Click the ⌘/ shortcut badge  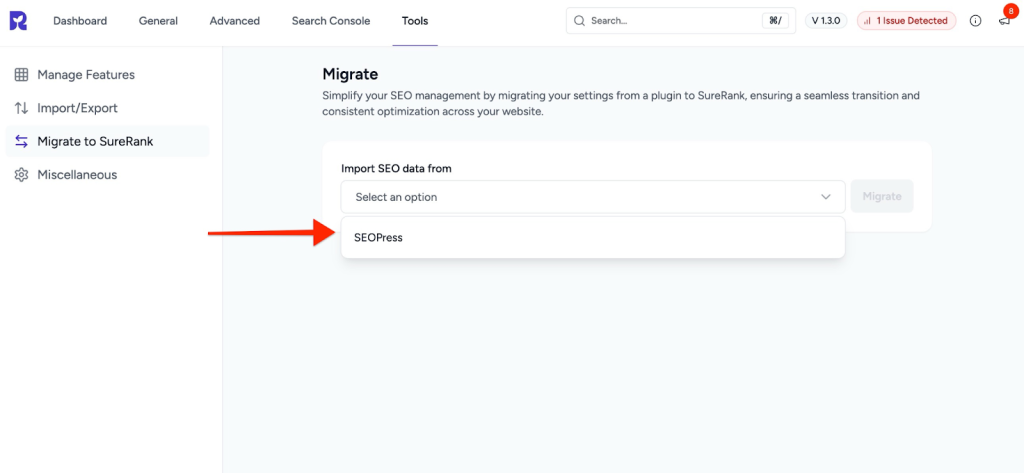775,21
